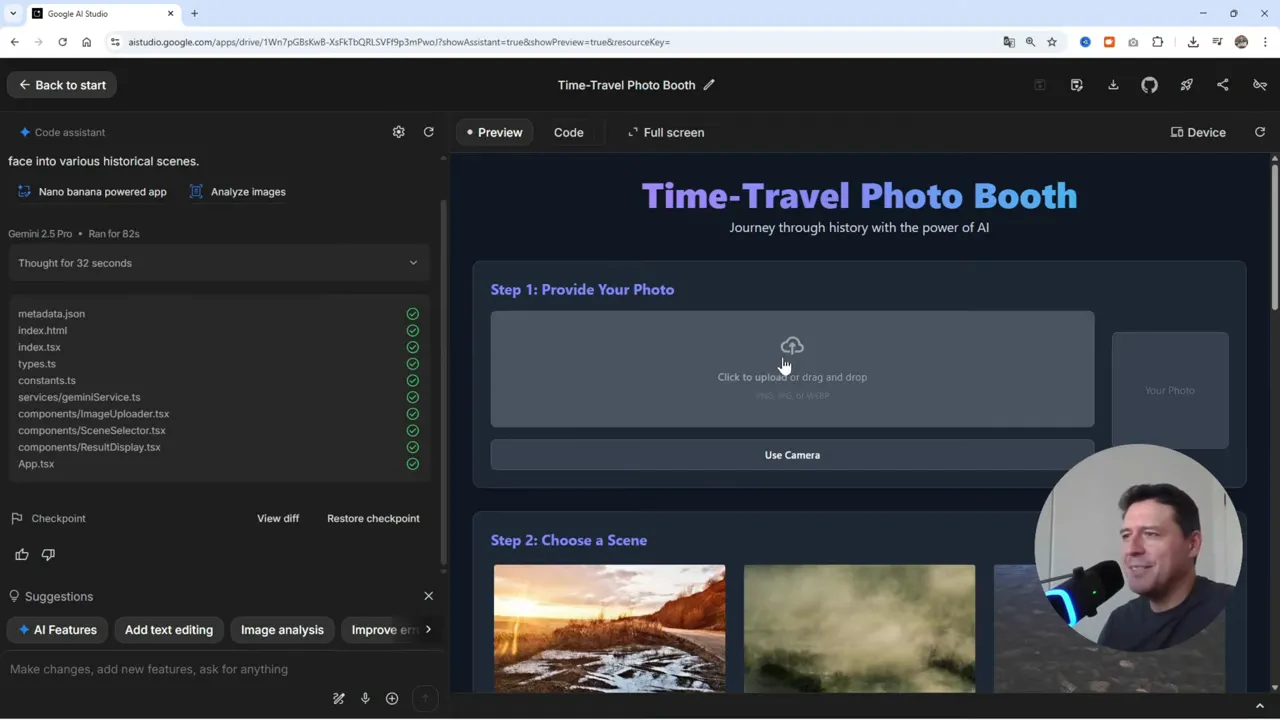Image resolution: width=1280 pixels, height=720 pixels.
Task: Give a thumbs up to the checkpoint response
Action: coord(21,554)
